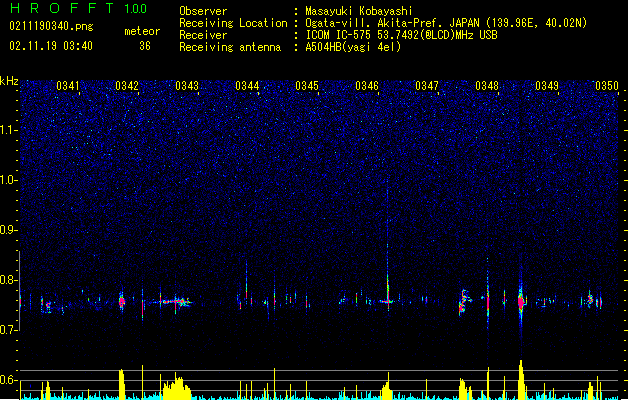Click the date stamp 02.11.19 03:40
Viewport: 629px width, 400px height.
[x=51, y=46]
